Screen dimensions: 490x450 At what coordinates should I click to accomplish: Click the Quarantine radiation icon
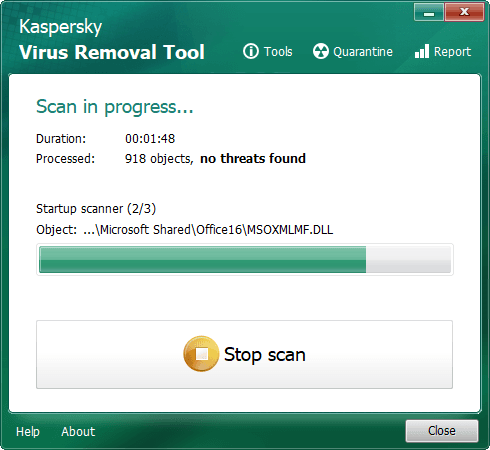point(321,51)
